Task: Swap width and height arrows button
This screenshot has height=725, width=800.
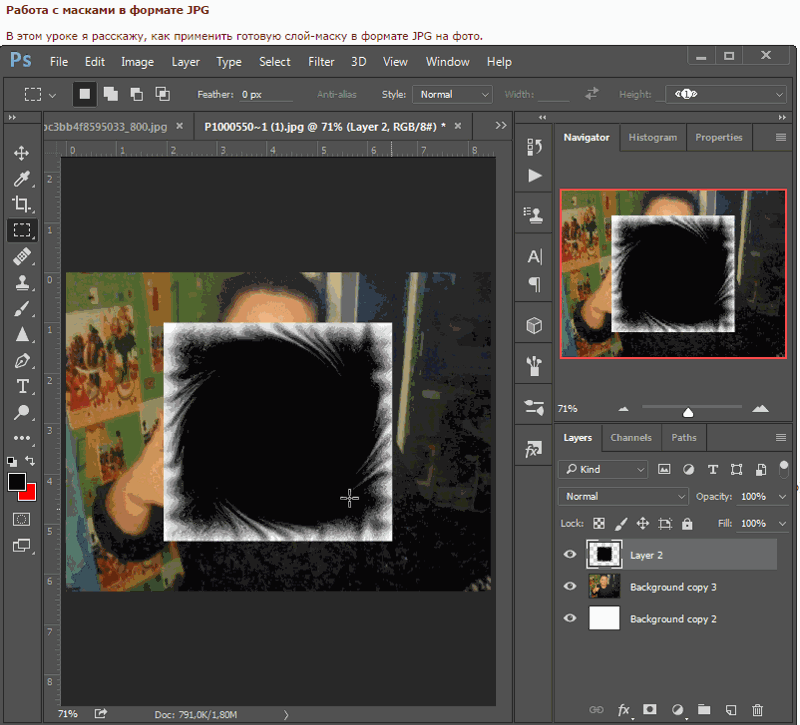Action: click(x=591, y=94)
